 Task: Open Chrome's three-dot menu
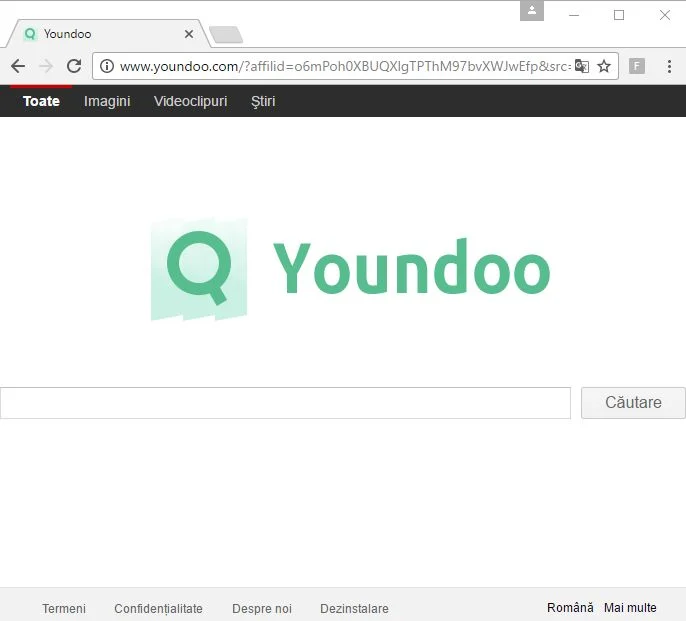(669, 66)
